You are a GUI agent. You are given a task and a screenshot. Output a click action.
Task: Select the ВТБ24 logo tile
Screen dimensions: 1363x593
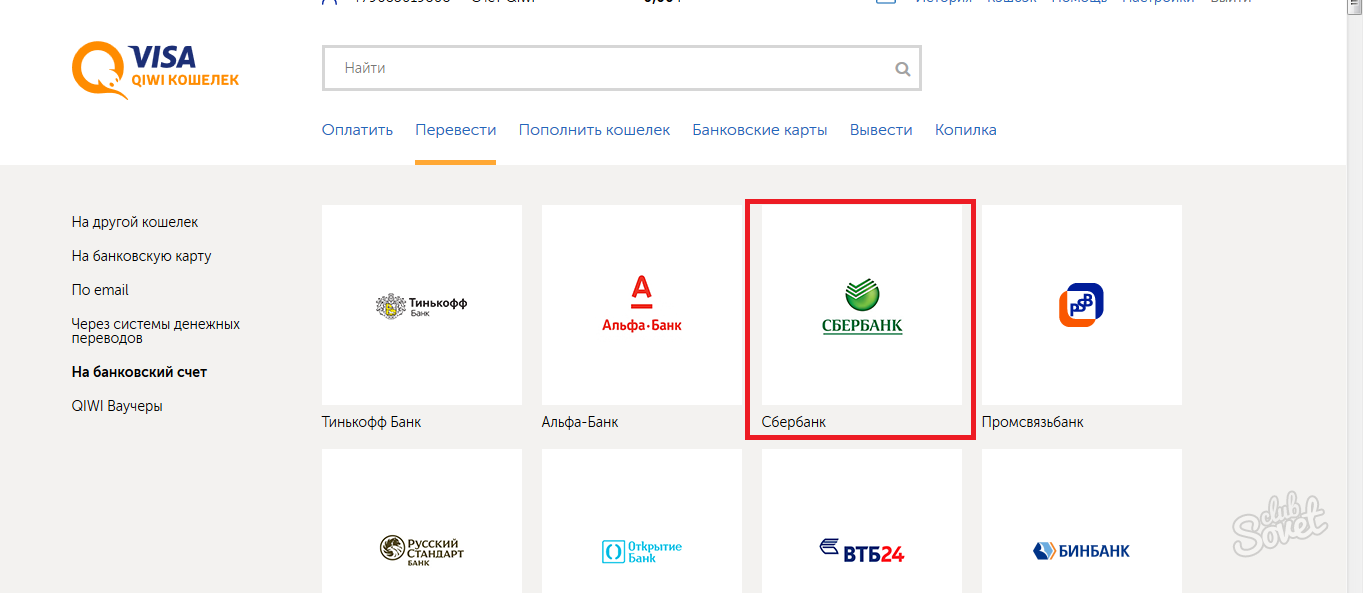tap(862, 521)
